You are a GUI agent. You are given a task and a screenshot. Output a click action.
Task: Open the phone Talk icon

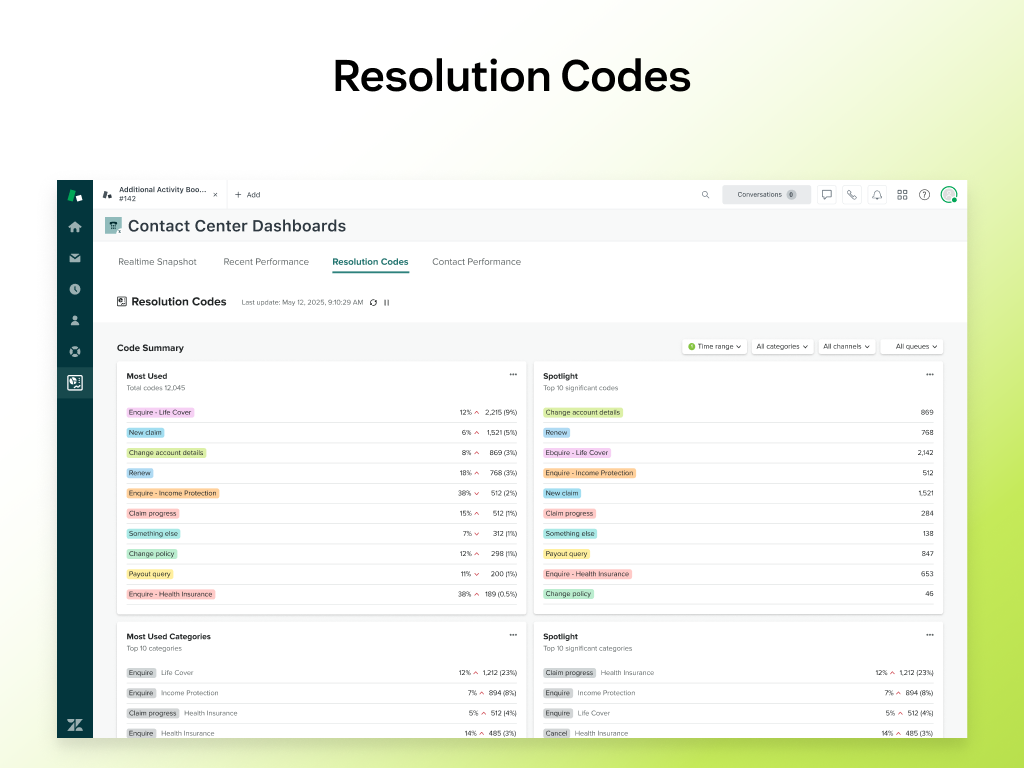851,195
